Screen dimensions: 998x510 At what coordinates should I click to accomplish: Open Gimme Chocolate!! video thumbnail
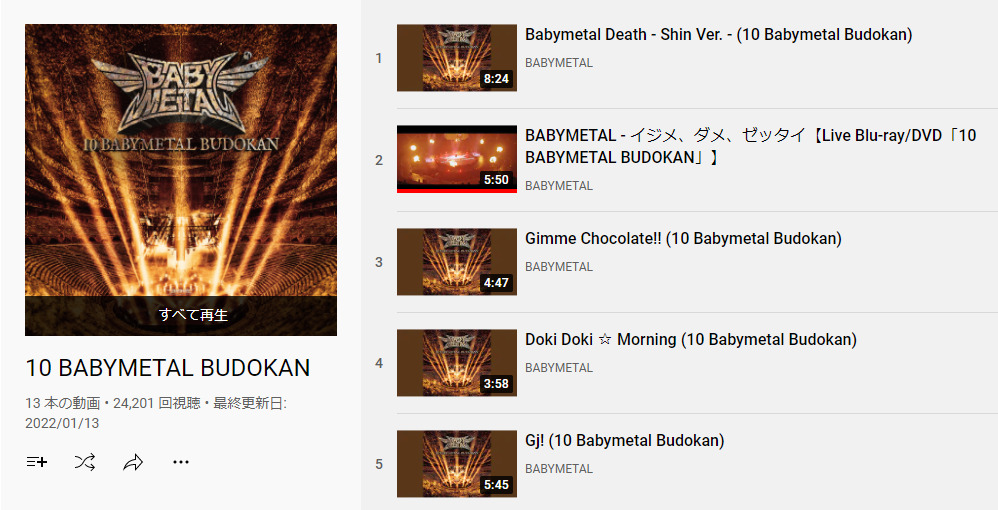[457, 262]
